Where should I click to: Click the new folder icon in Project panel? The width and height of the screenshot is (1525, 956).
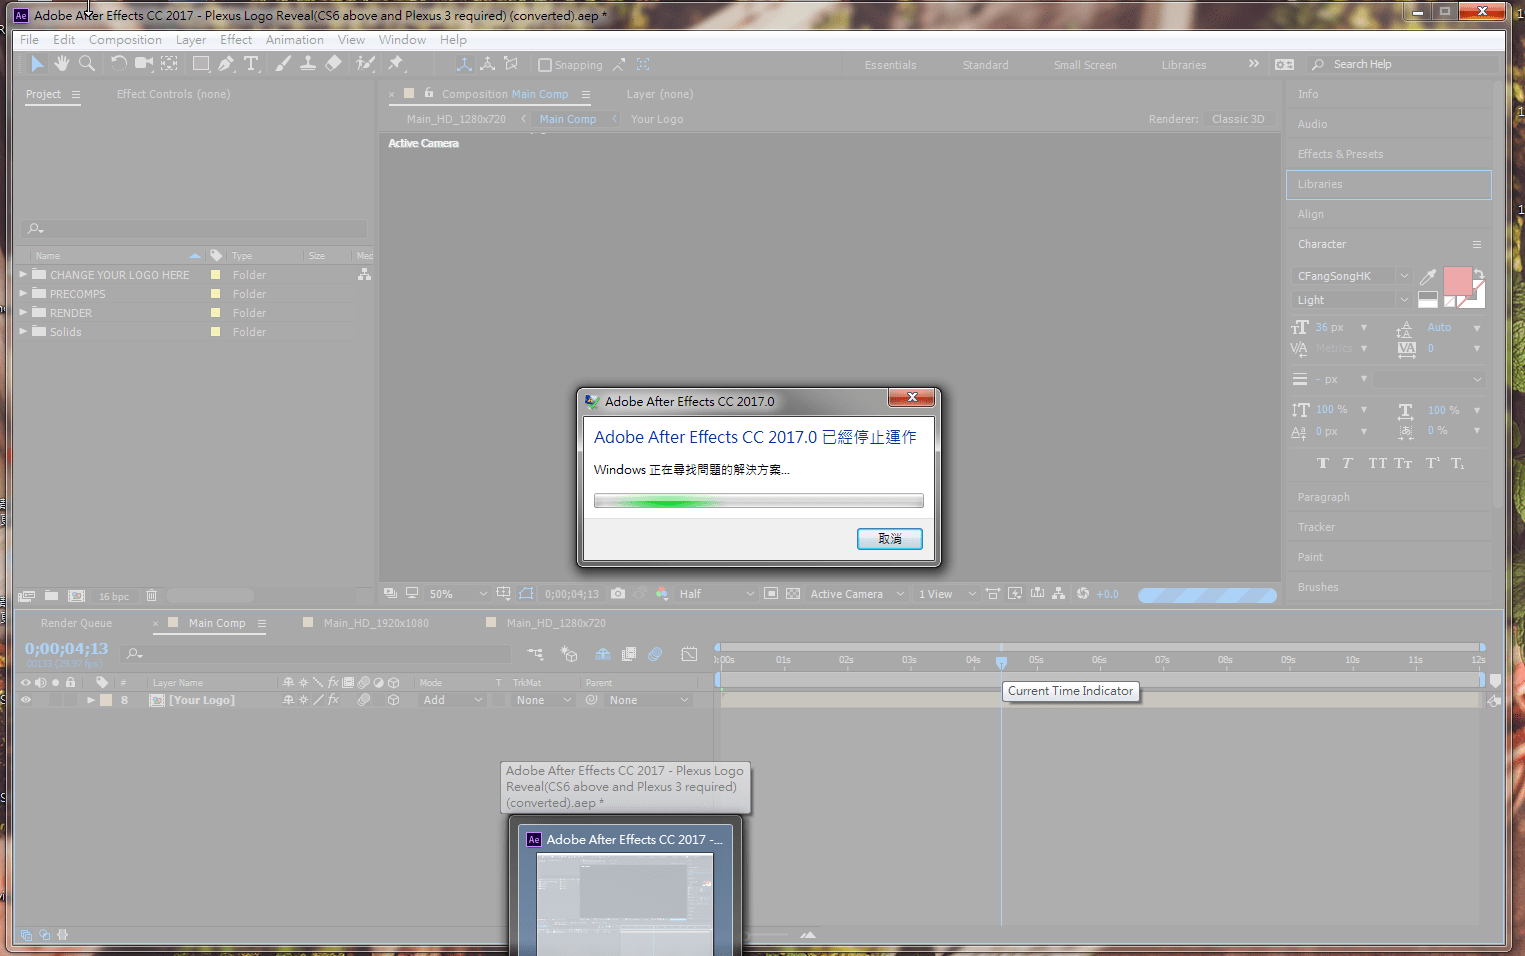click(x=51, y=595)
